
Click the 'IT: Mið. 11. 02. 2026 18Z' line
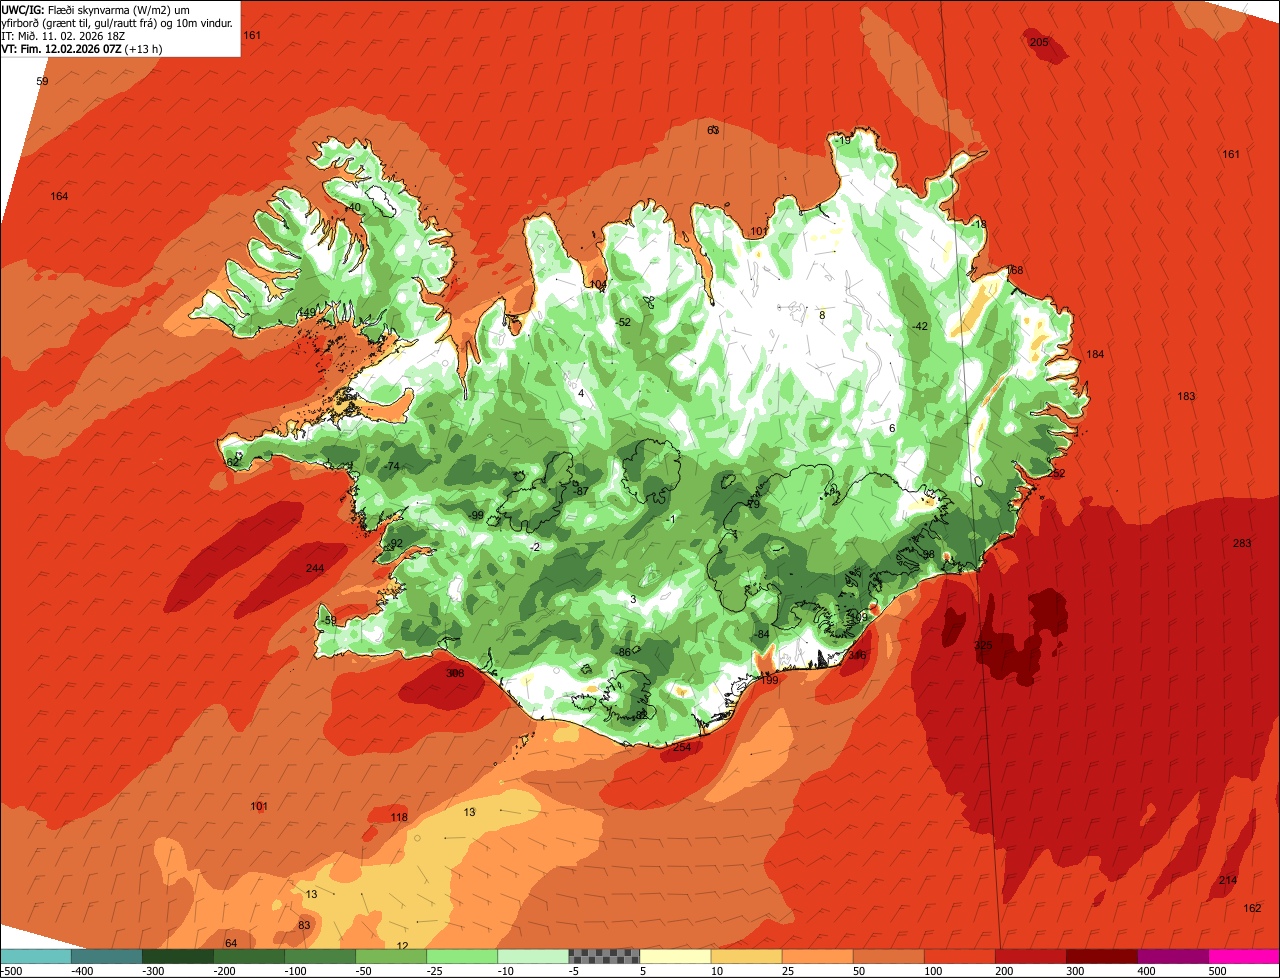pos(64,35)
